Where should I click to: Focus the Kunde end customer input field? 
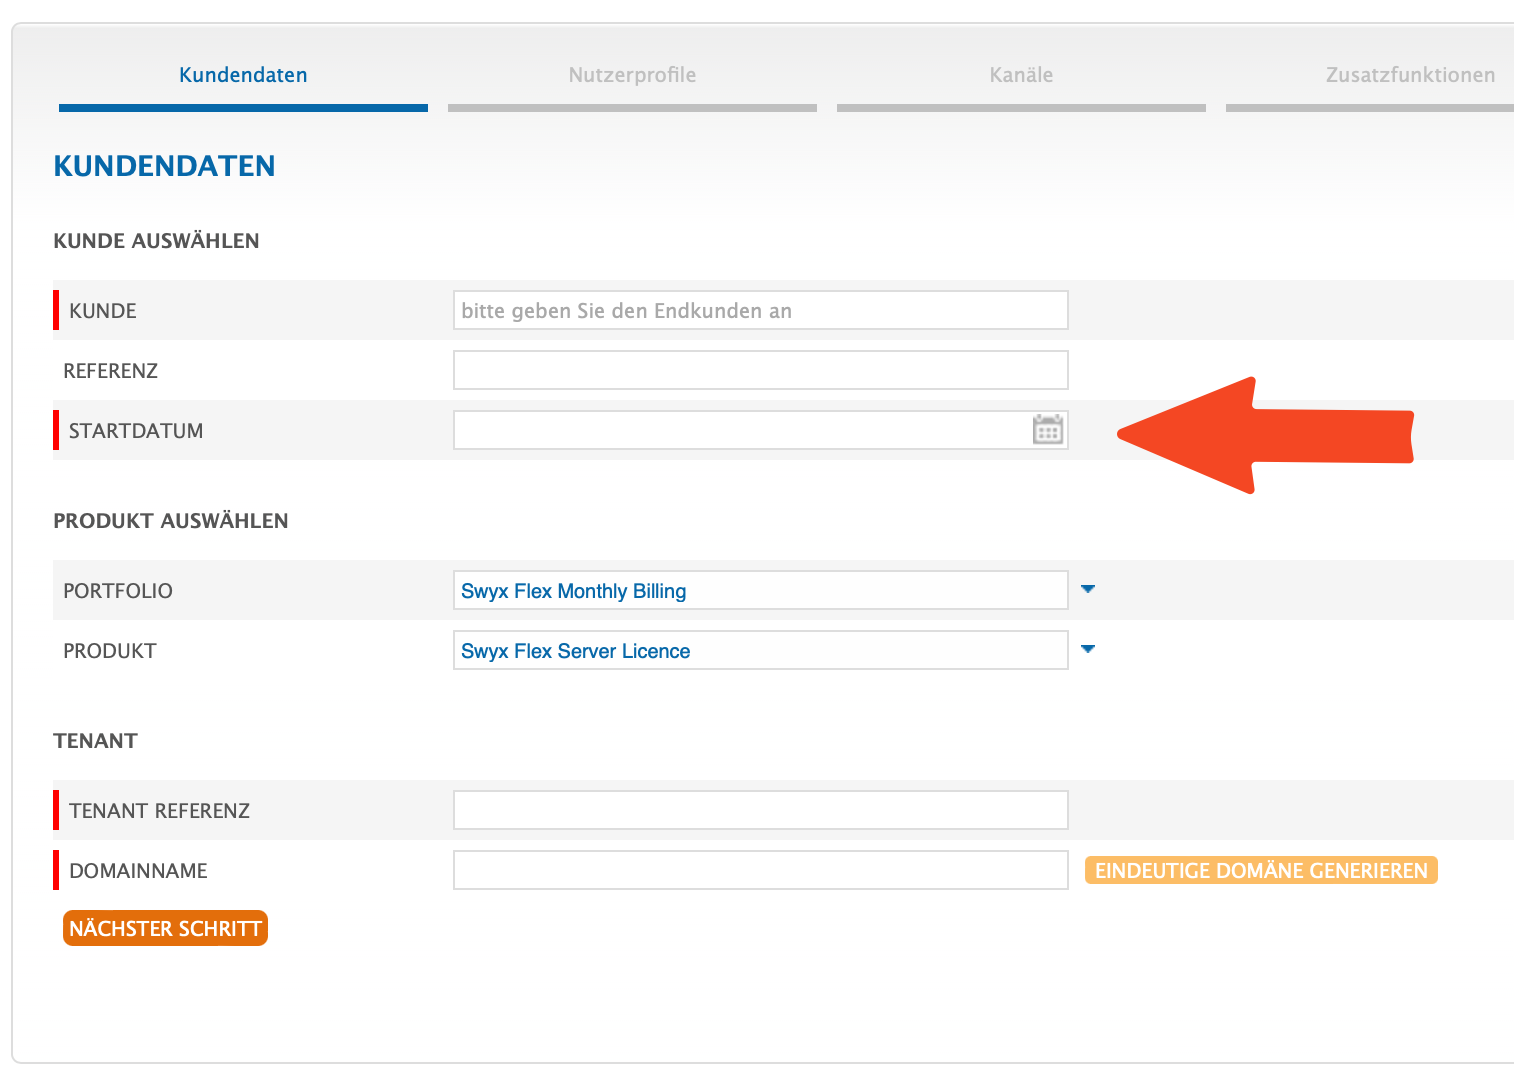tap(760, 310)
